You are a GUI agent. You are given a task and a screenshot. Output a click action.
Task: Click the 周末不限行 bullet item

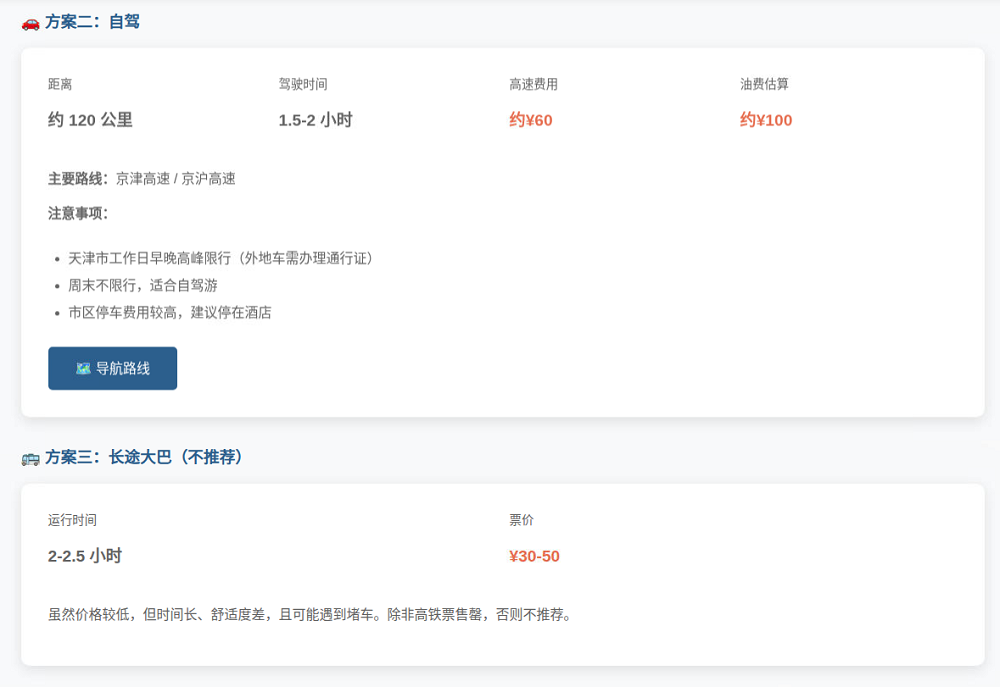tap(143, 285)
